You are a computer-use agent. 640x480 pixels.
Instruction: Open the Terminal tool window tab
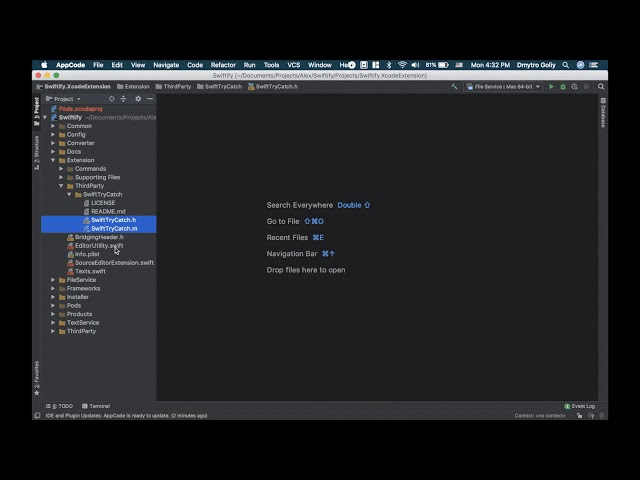click(x=96, y=406)
